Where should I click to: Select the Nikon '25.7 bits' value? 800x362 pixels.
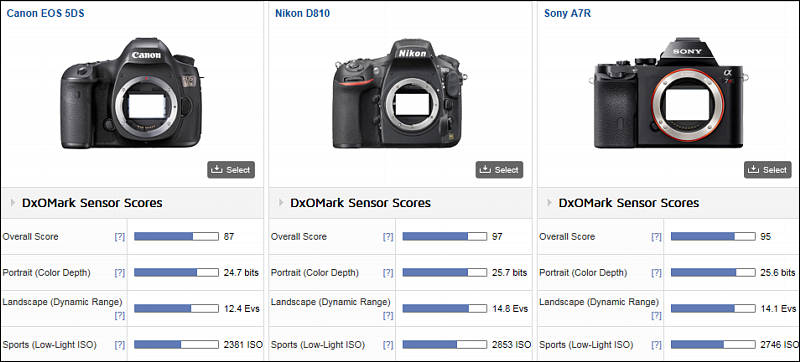510,273
